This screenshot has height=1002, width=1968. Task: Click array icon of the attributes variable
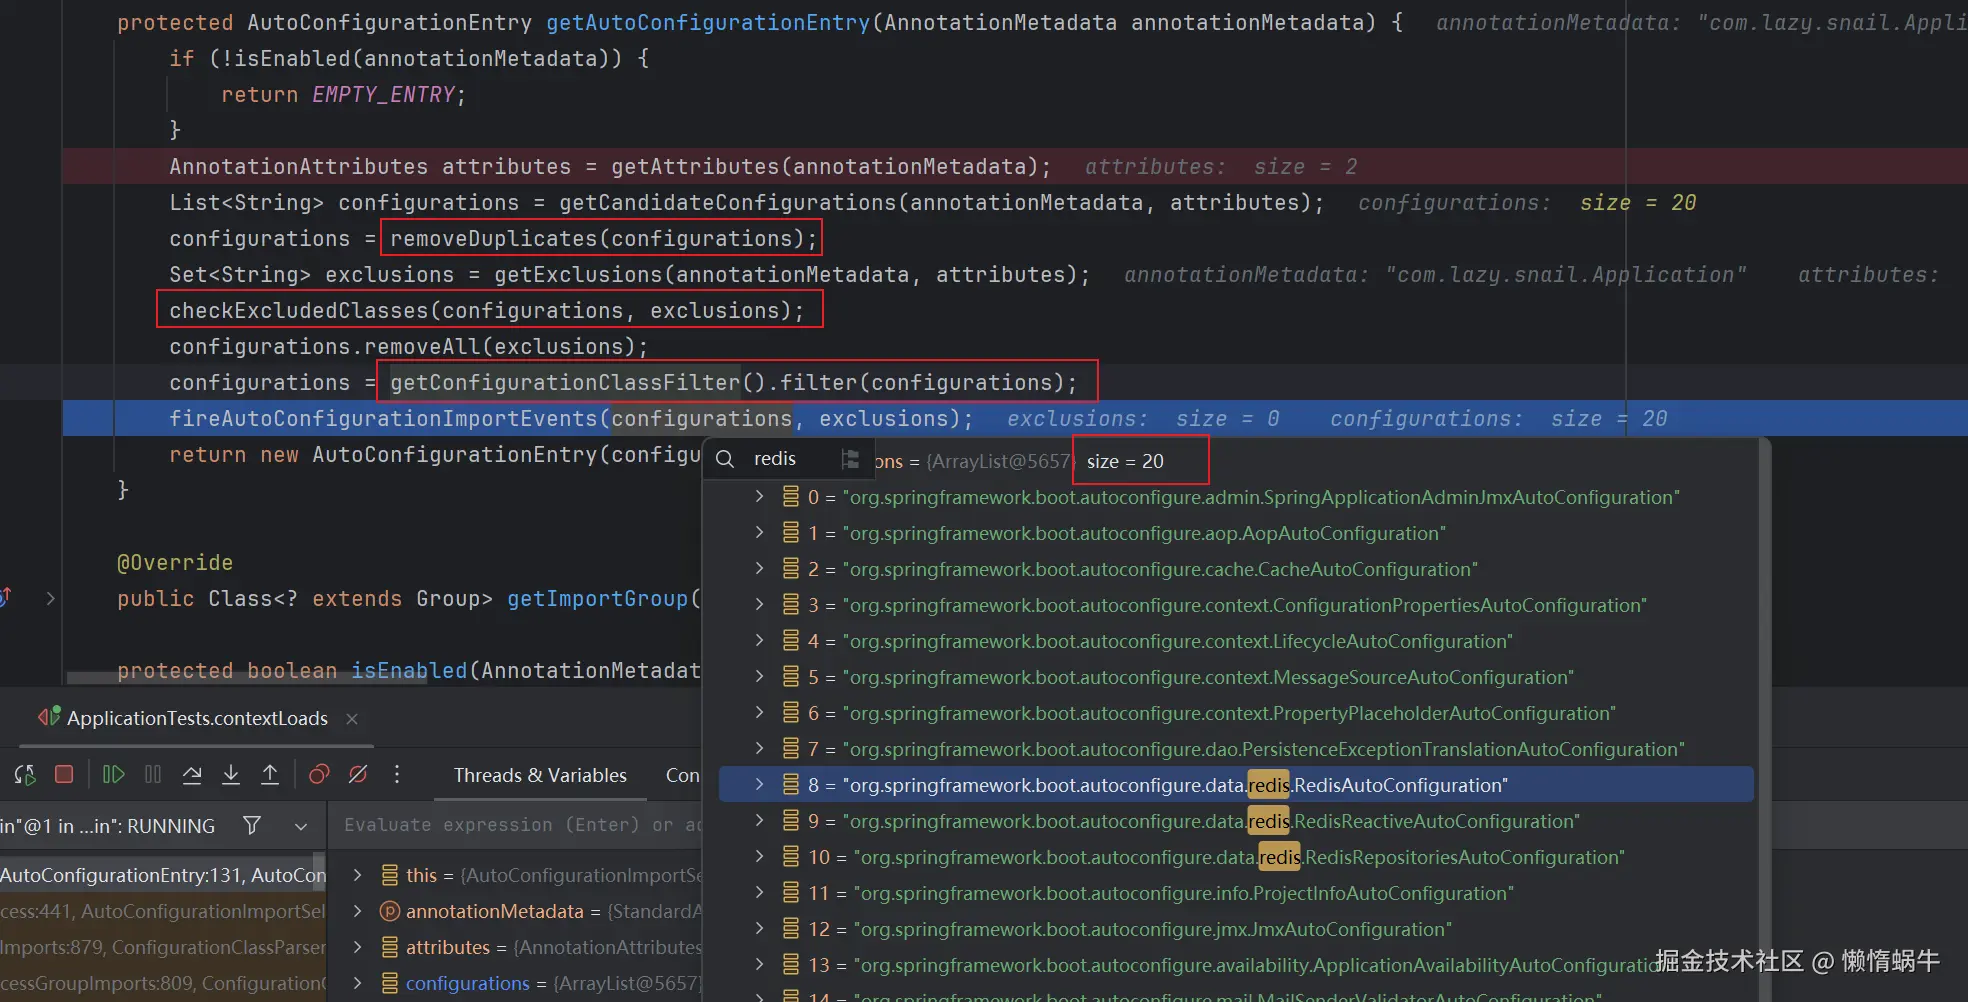click(390, 947)
